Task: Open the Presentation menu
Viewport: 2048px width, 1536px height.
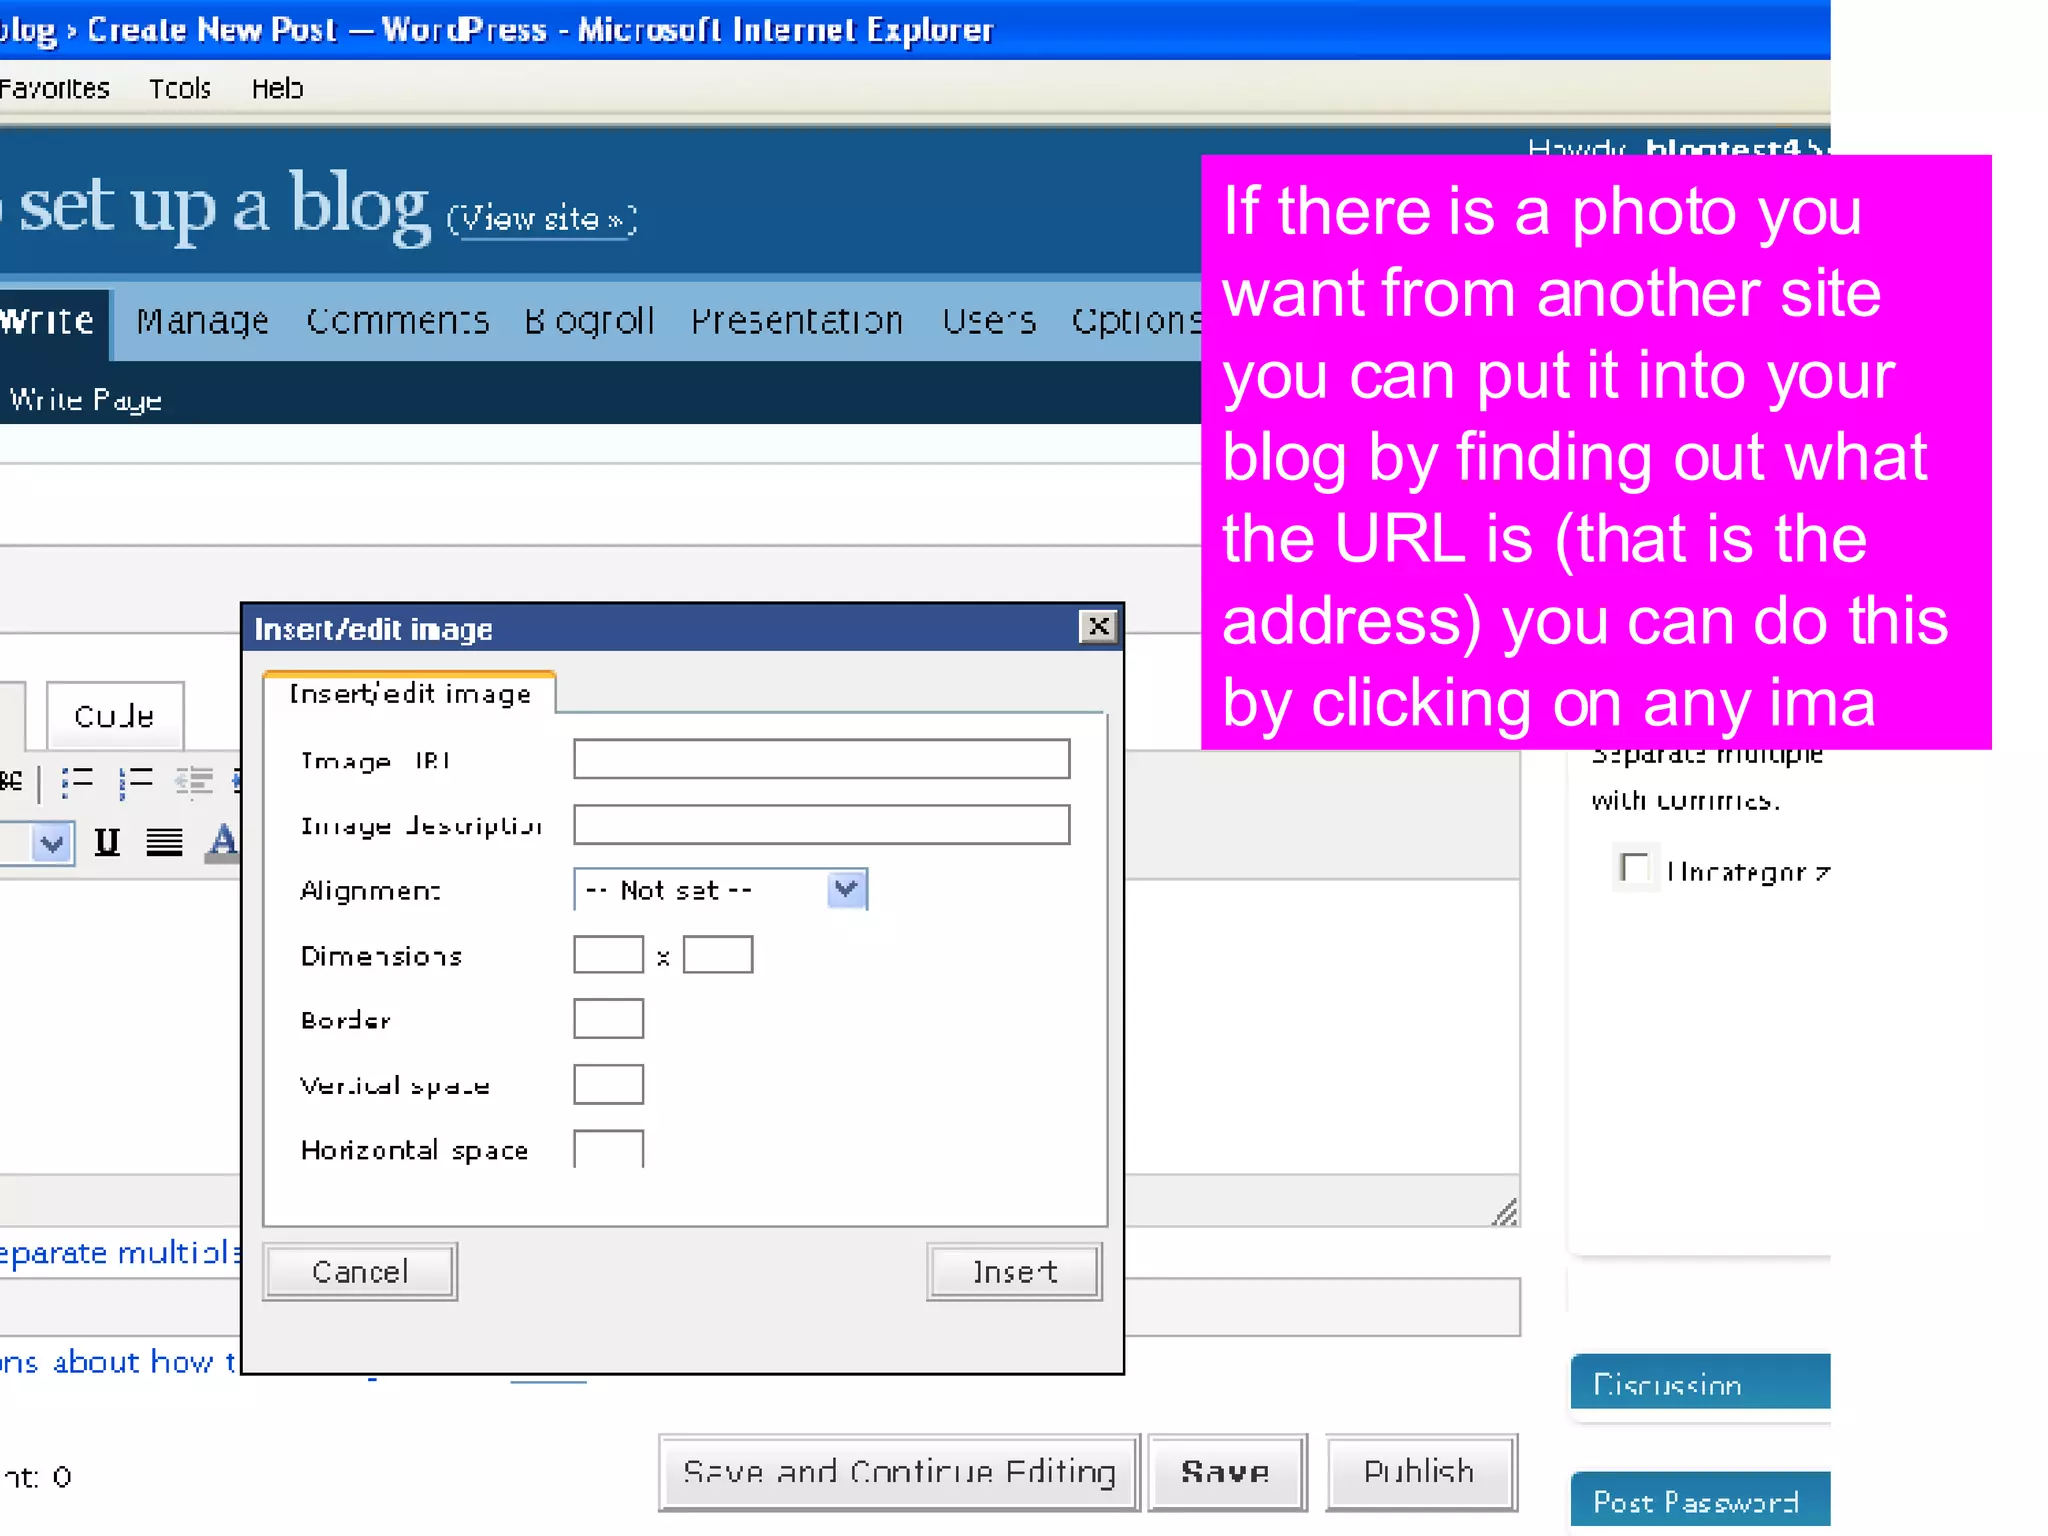Action: [x=797, y=321]
